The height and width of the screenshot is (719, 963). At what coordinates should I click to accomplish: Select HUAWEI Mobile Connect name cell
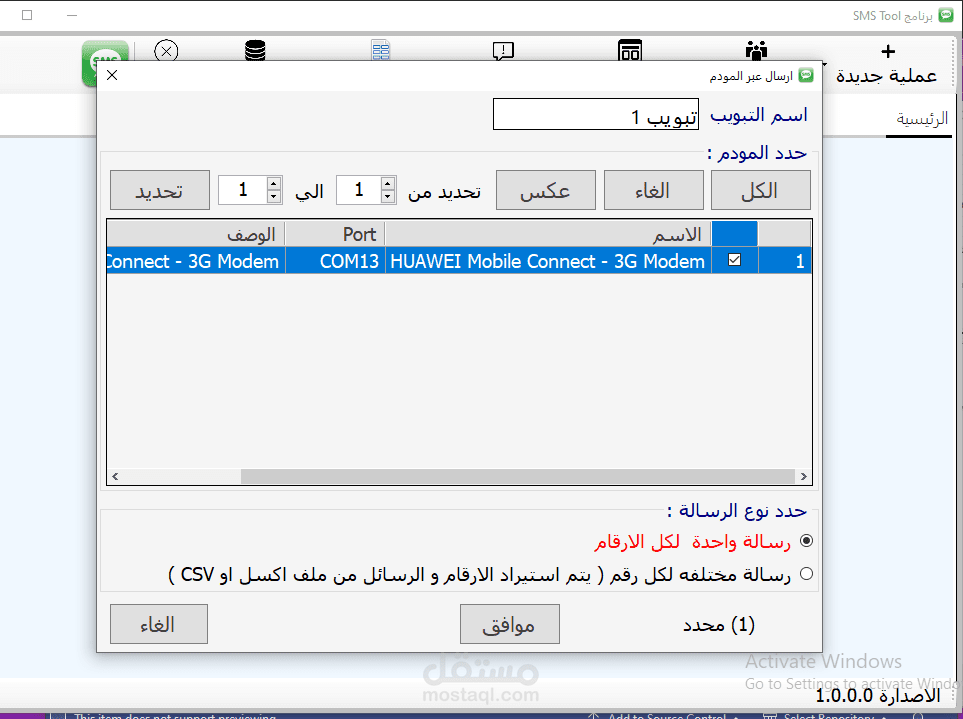coord(548,261)
